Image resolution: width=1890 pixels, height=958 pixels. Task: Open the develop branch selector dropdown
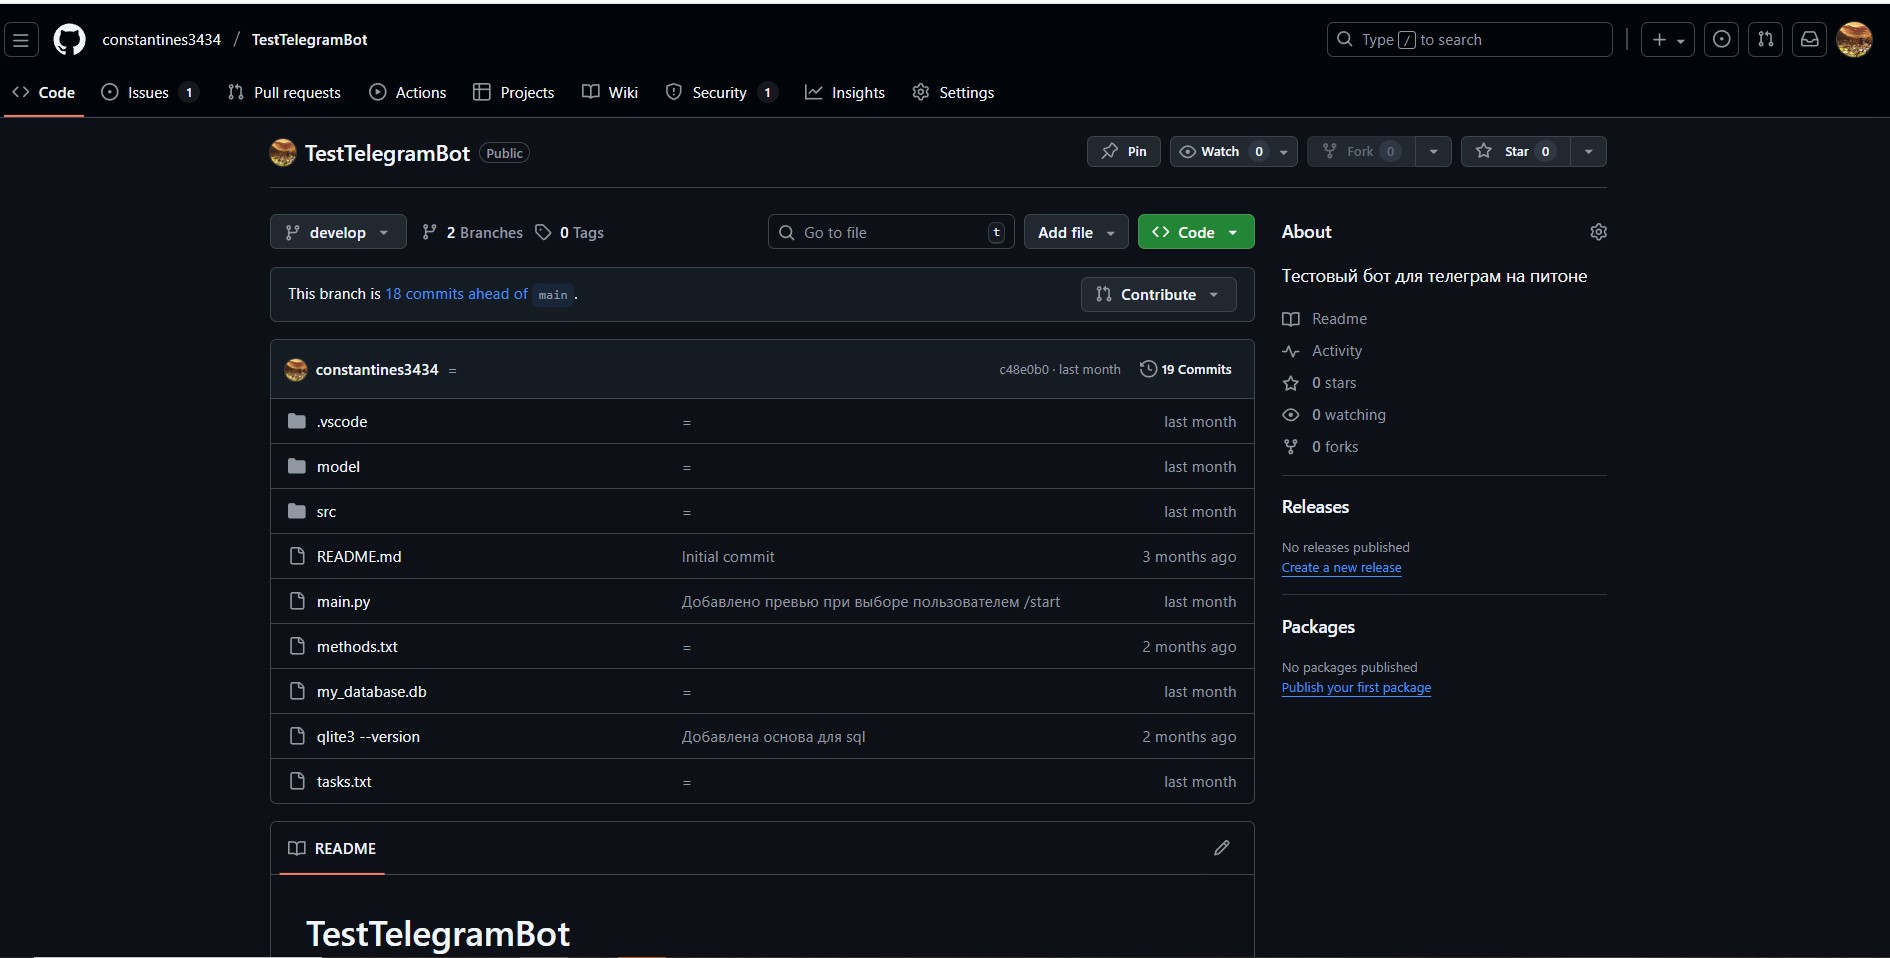[338, 232]
